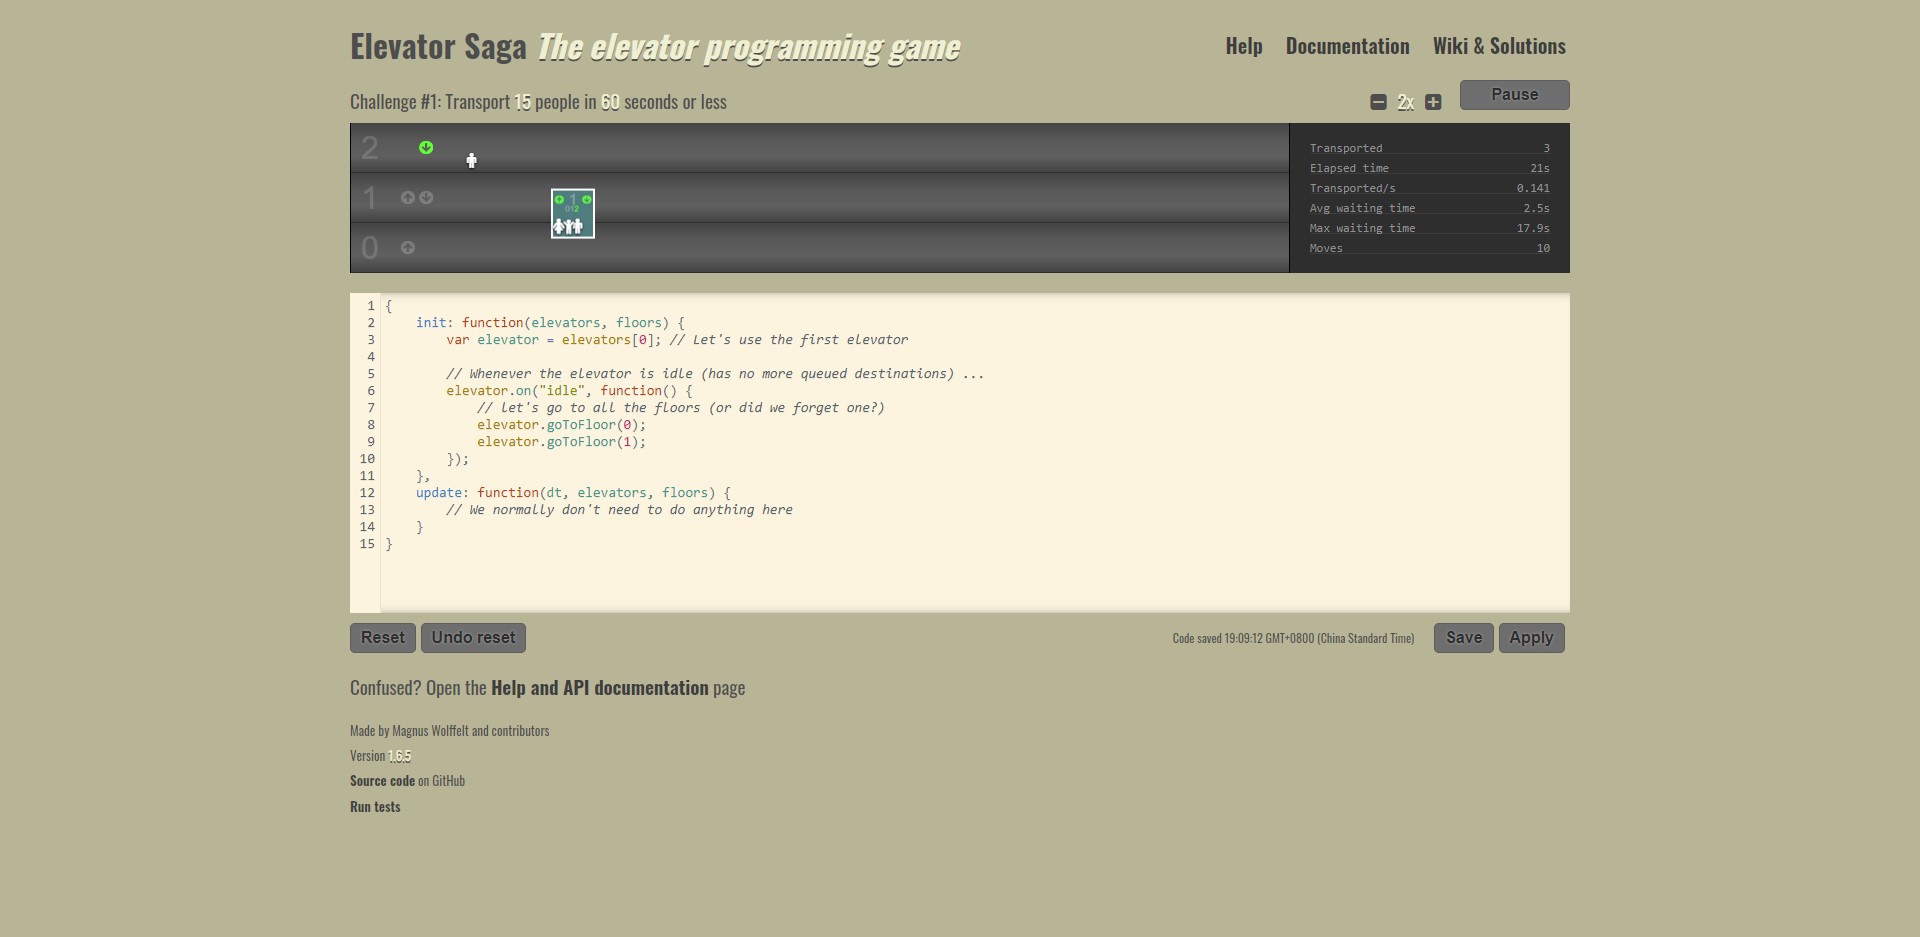1920x937 pixels.
Task: Click the down call button on floor 1
Action: coord(426,198)
